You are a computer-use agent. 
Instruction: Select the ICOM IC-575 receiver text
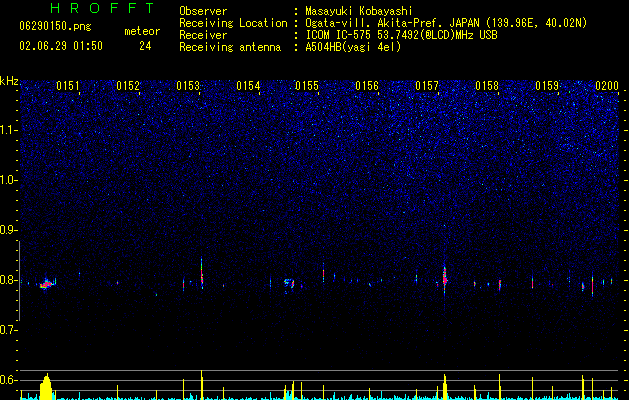click(x=401, y=35)
